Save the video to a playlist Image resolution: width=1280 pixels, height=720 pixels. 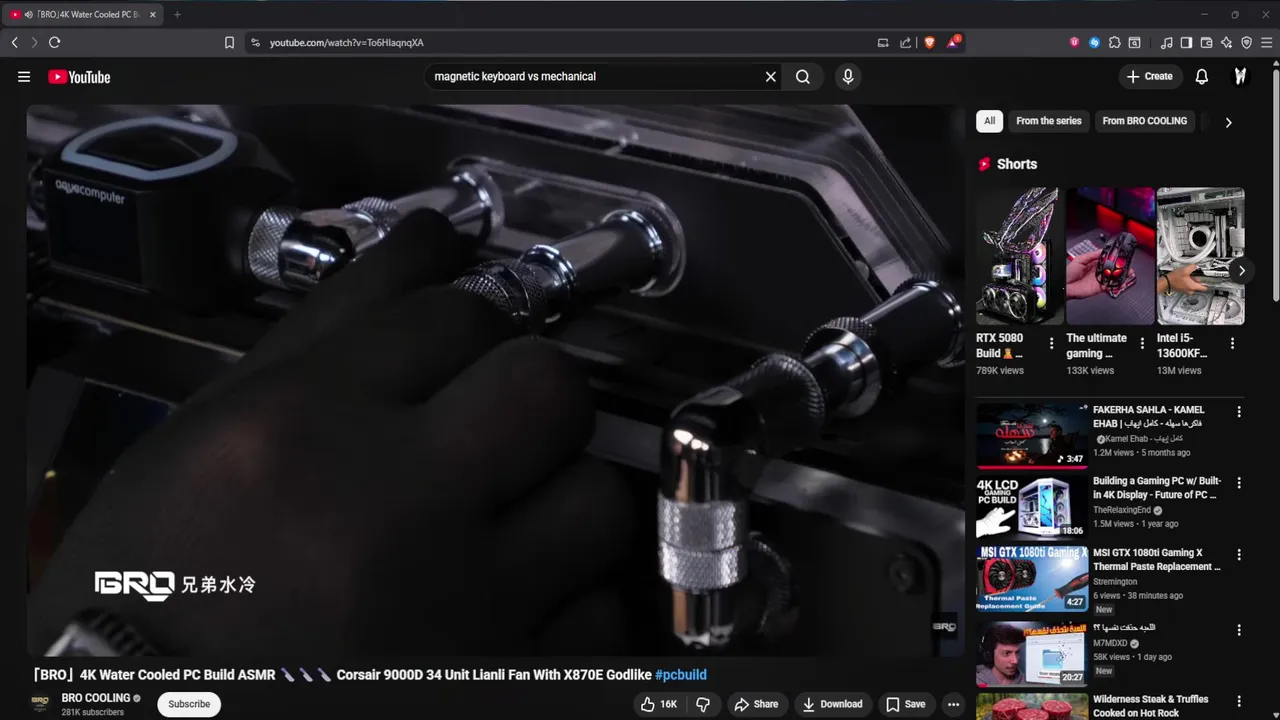pyautogui.click(x=906, y=704)
